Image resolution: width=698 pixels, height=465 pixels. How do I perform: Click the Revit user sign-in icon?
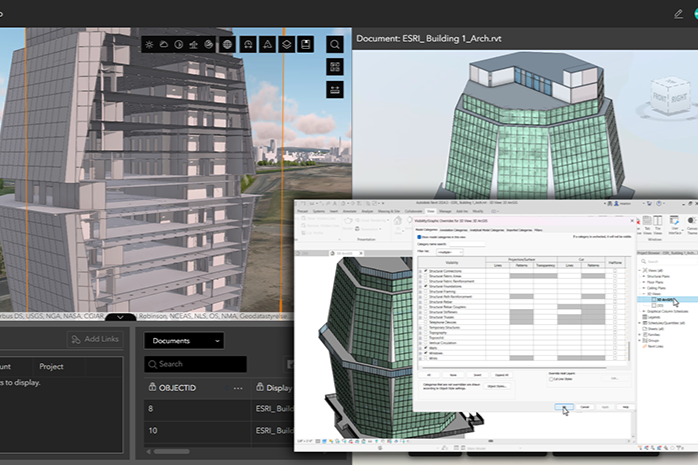(x=617, y=203)
